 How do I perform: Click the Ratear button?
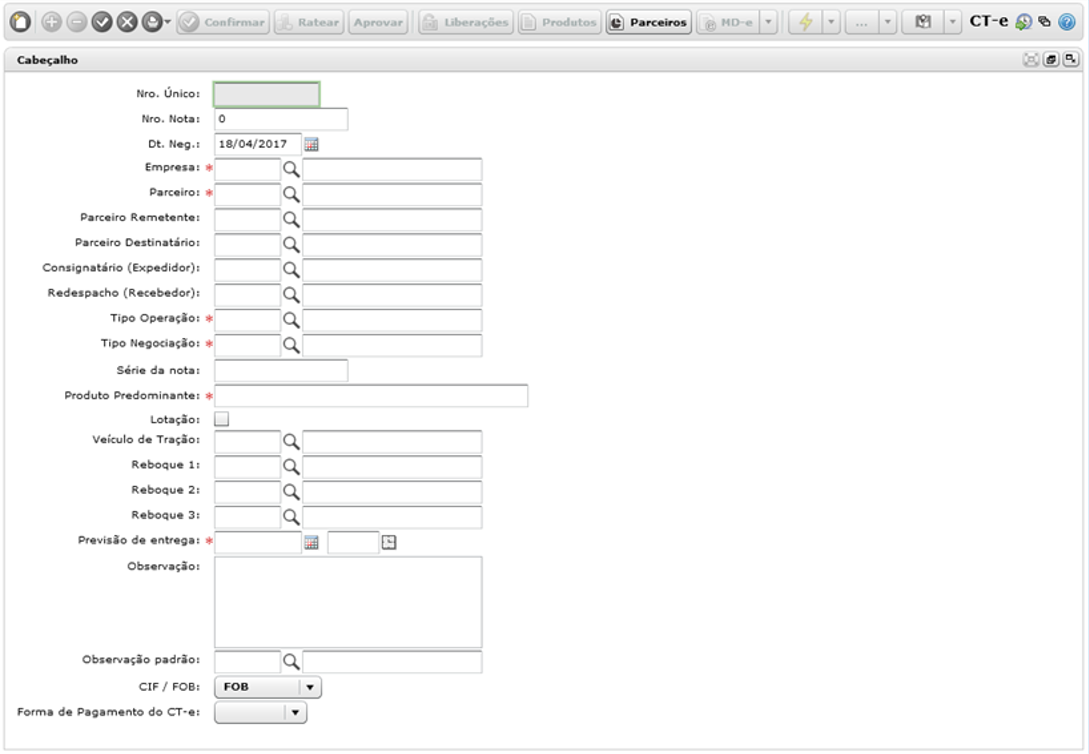[309, 22]
